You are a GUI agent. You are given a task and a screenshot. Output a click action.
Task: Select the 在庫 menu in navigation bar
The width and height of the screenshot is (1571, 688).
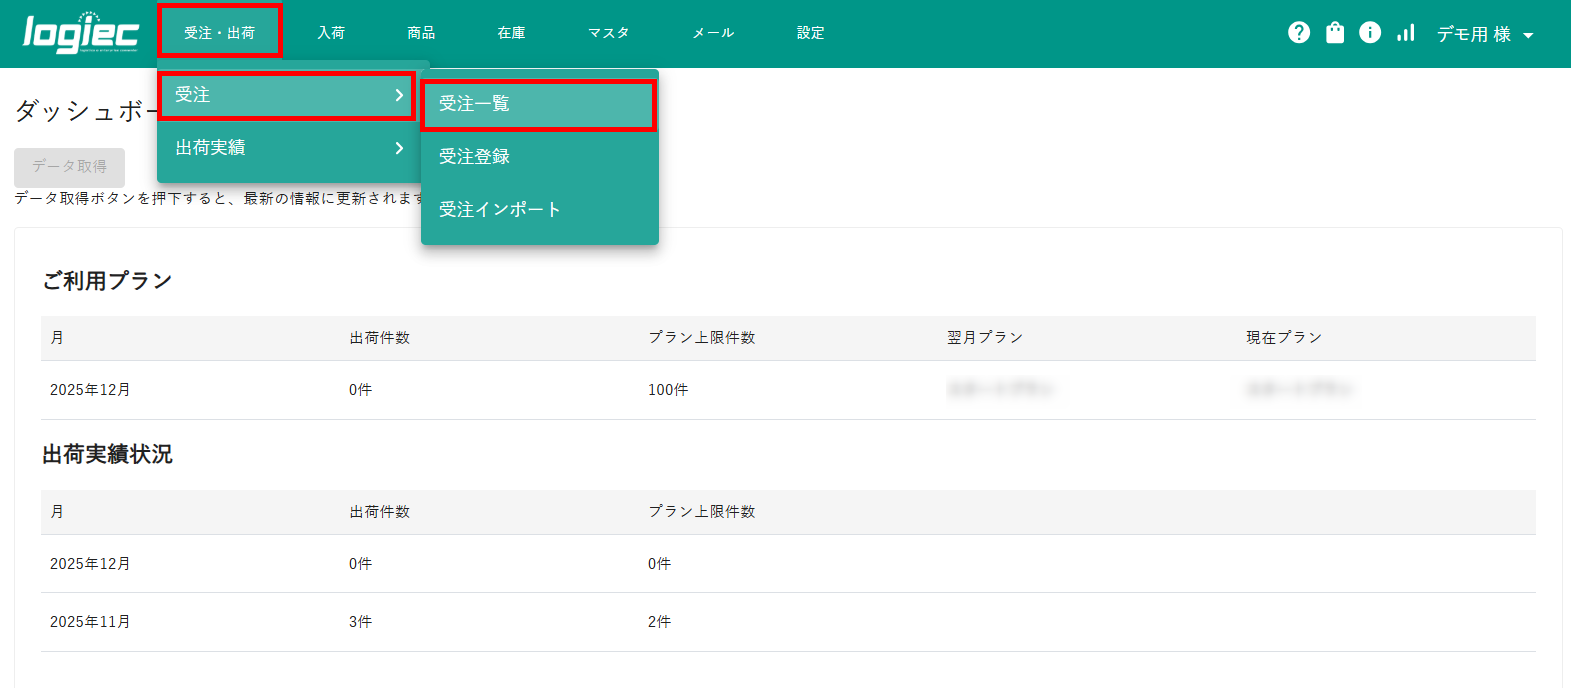pos(511,33)
